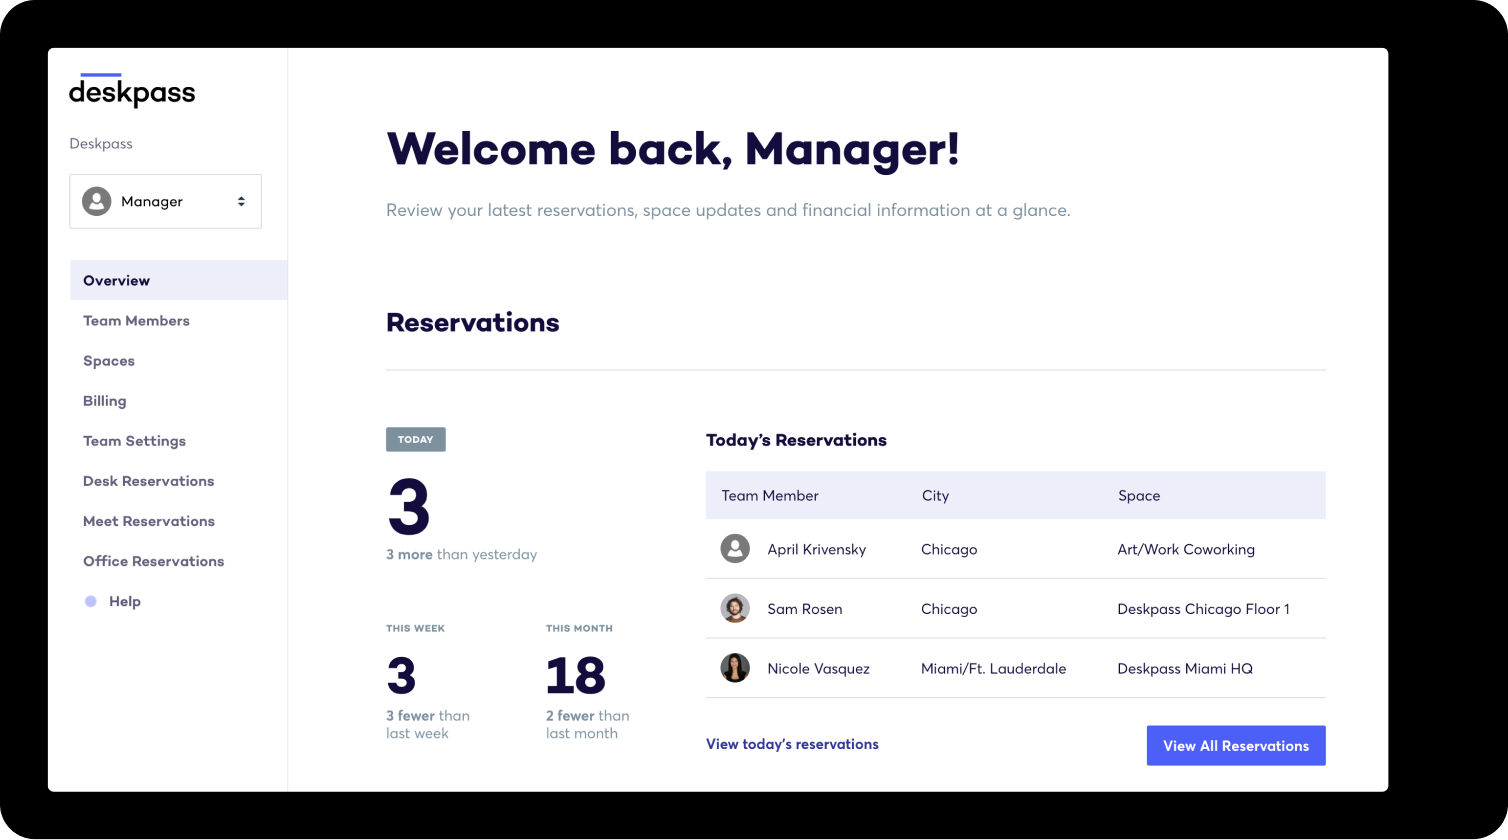Select Overview in the sidebar
1508x840 pixels.
point(178,280)
